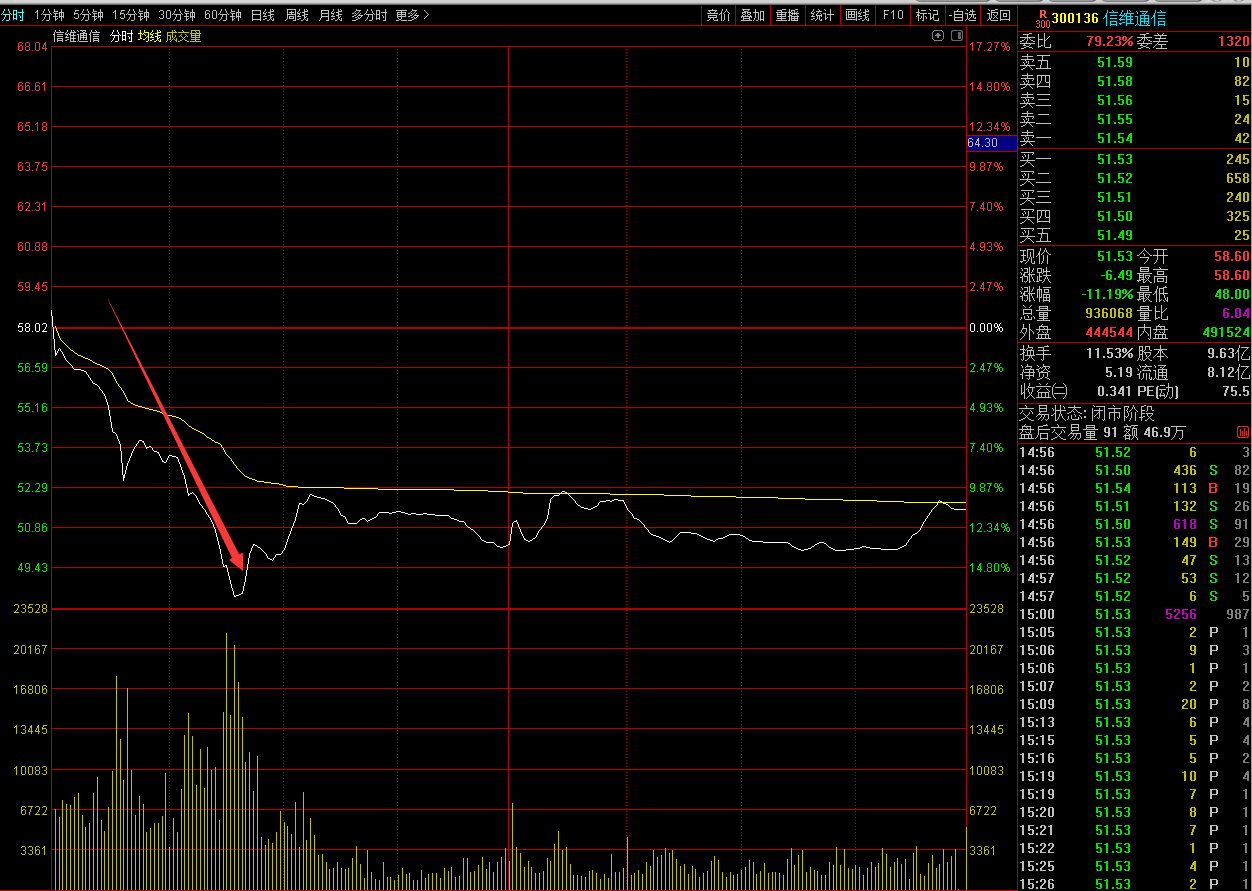This screenshot has width=1252, height=891.
Task: Open the 月线 monthly chart tab
Action: coord(331,15)
